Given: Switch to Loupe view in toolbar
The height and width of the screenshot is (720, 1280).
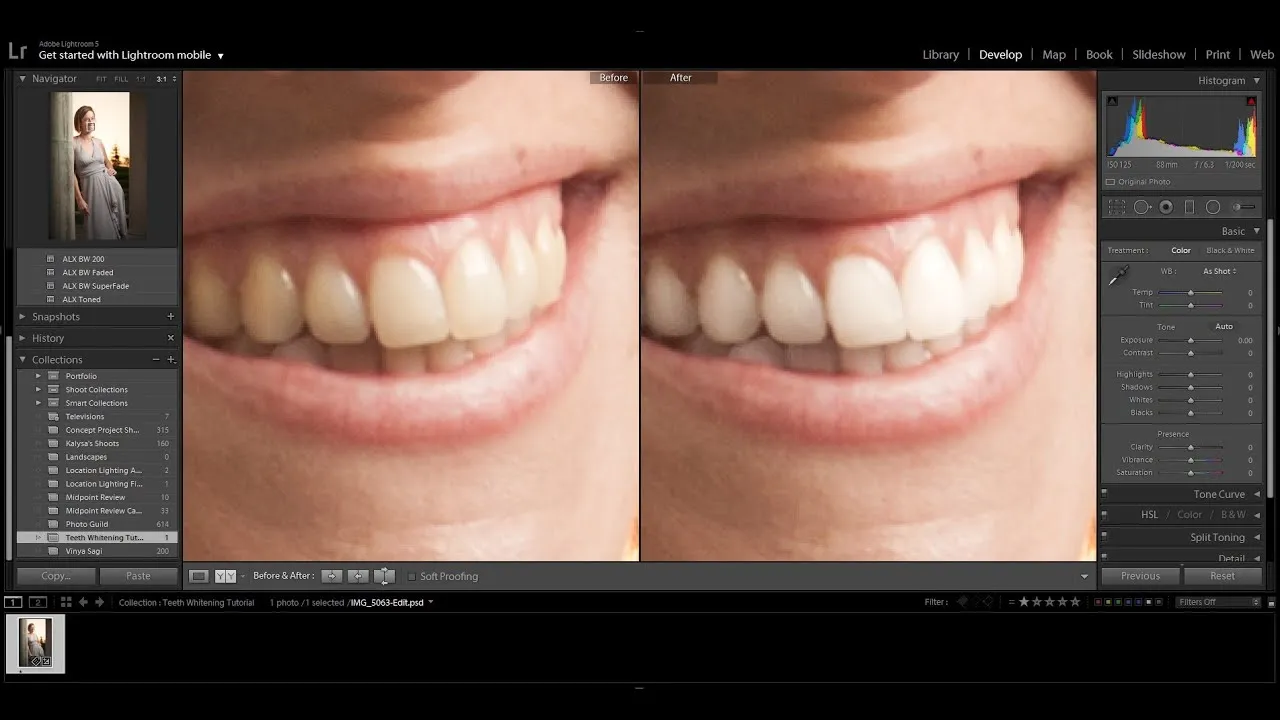Looking at the screenshot, I should point(199,576).
